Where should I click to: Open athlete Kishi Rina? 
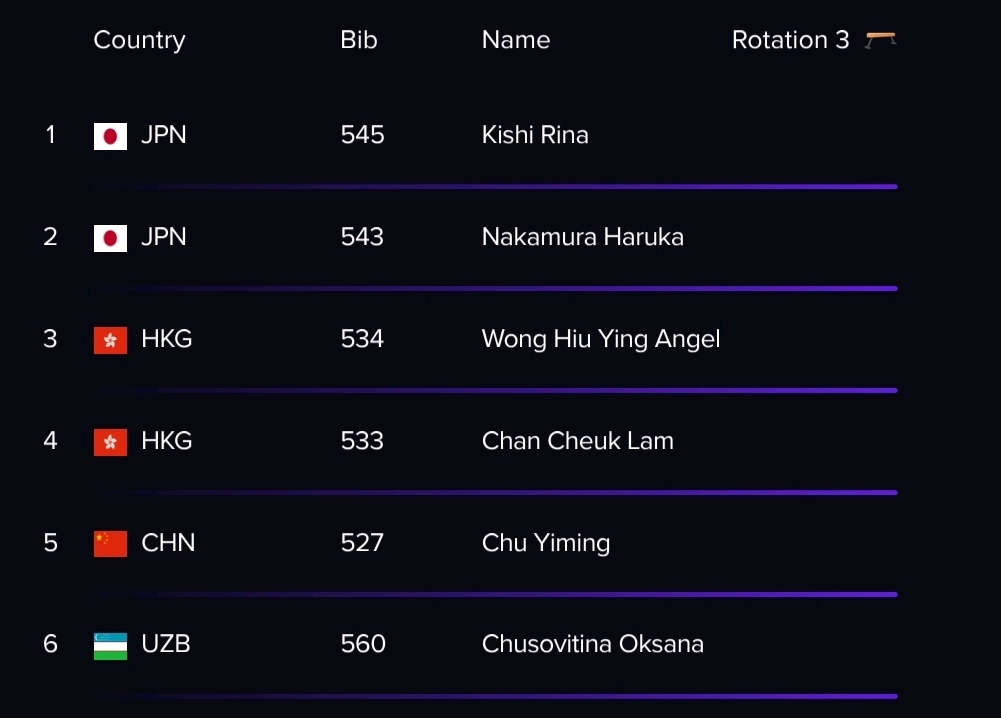[x=535, y=135]
